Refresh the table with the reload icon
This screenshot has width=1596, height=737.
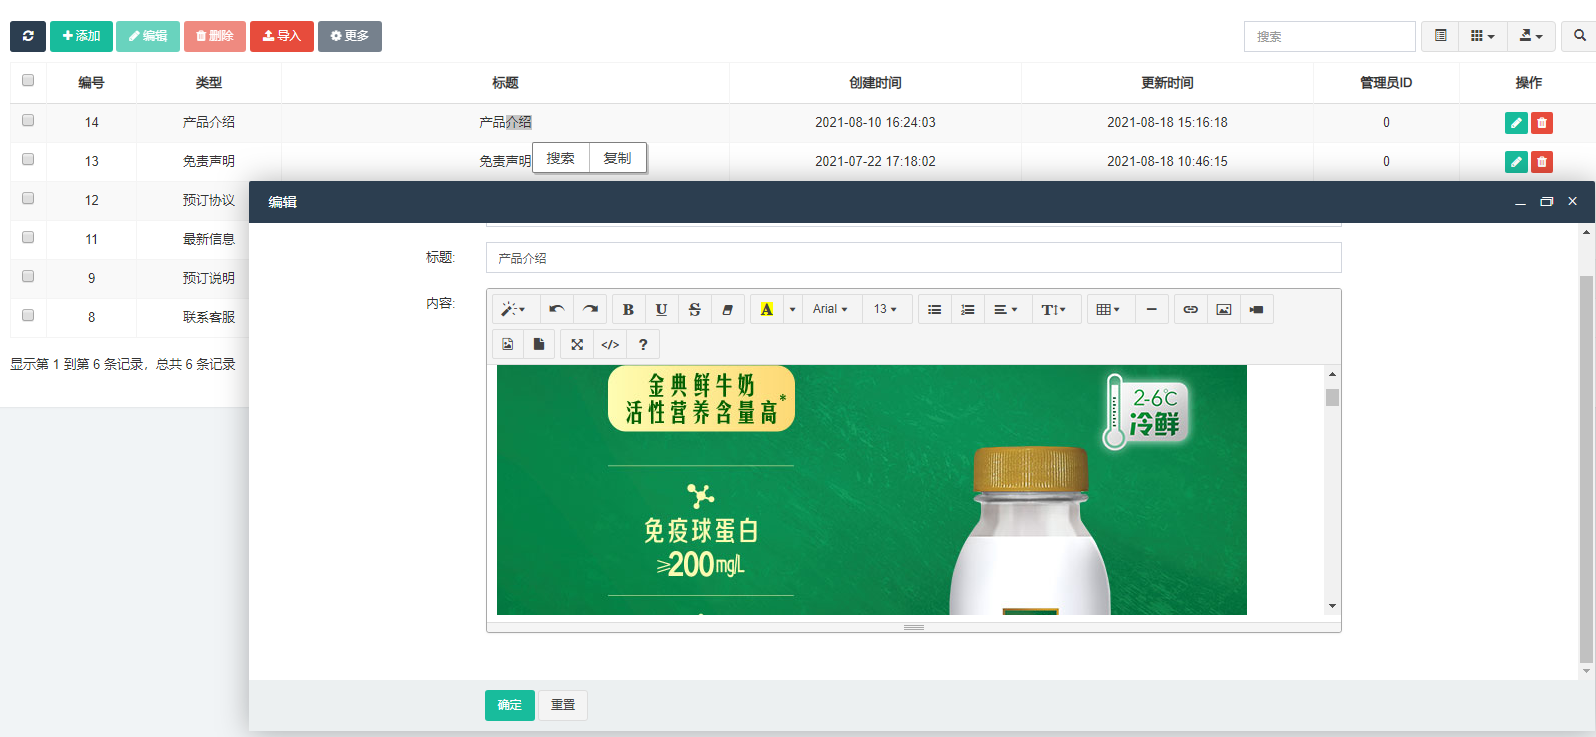[x=28, y=36]
